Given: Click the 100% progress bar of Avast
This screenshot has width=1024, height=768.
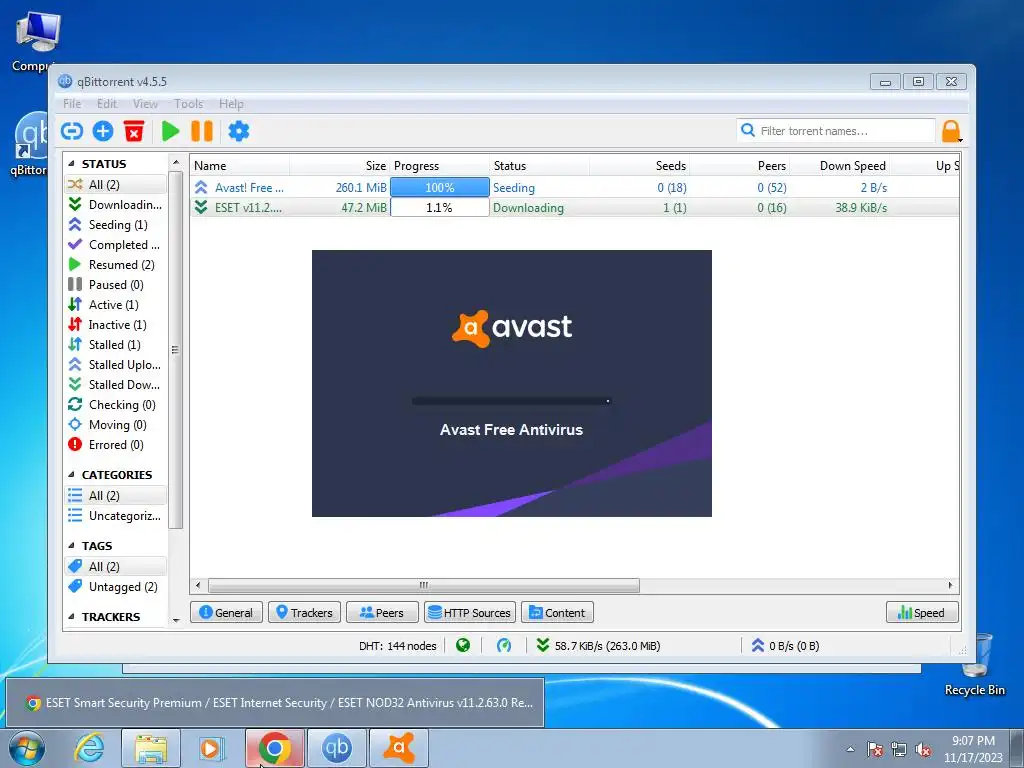Looking at the screenshot, I should (440, 187).
